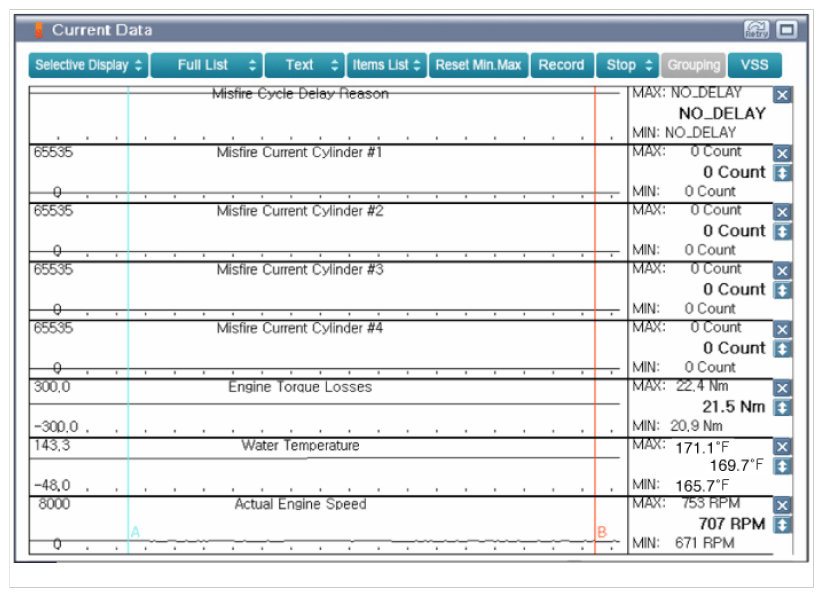Image resolution: width=823 pixels, height=597 pixels.
Task: Select the red cursor B marker line
Action: tap(595, 300)
